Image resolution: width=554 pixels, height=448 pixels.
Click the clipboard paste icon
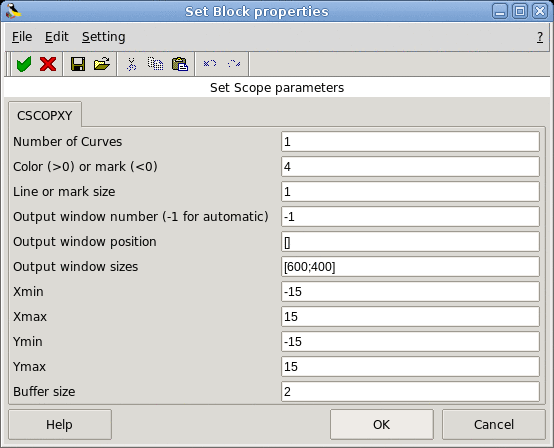point(179,64)
